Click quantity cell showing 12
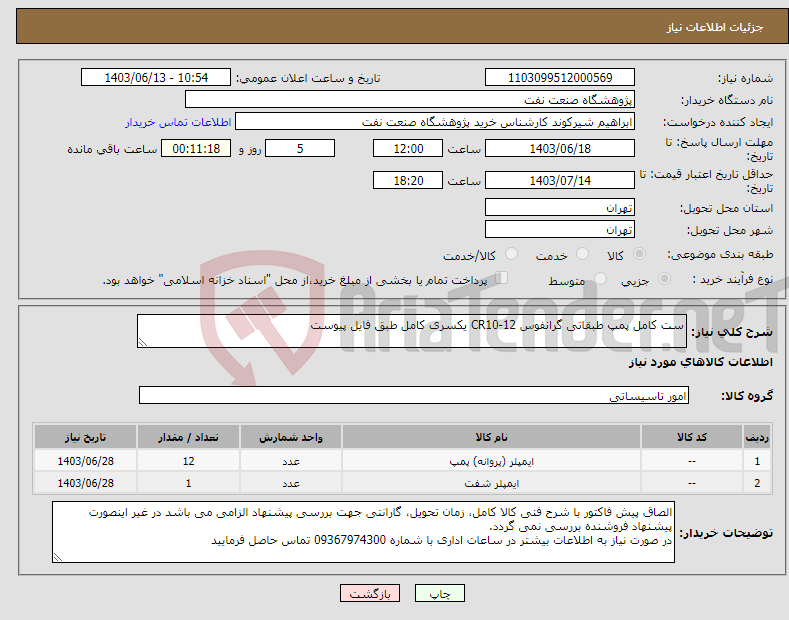789x620 pixels. pos(188,461)
